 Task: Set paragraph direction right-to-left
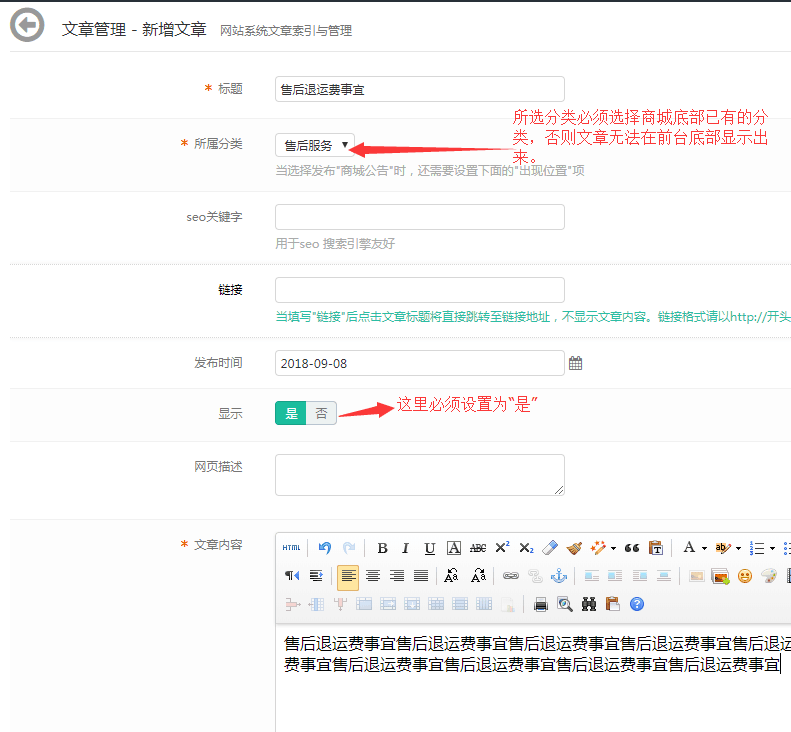point(292,576)
